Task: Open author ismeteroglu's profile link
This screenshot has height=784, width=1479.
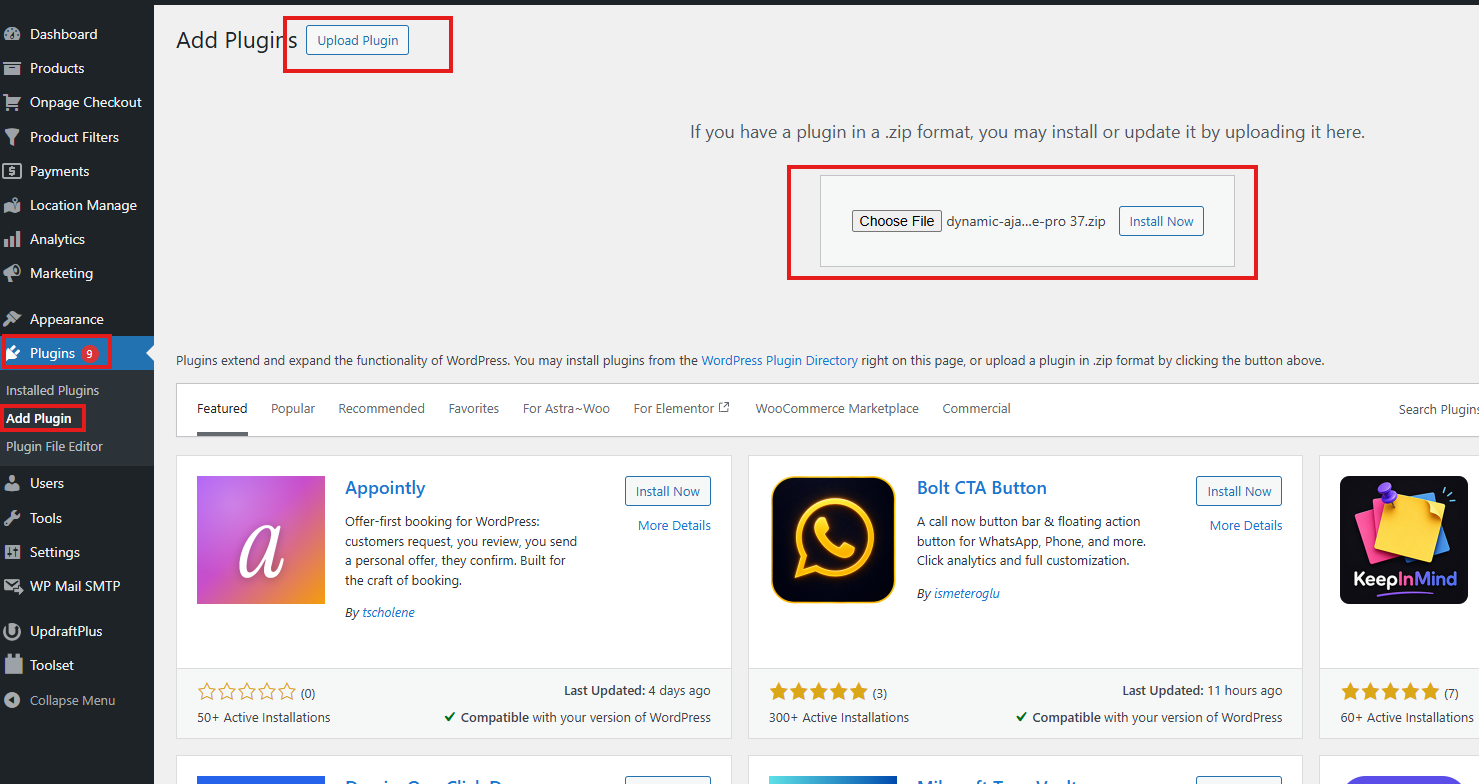Action: pyautogui.click(x=966, y=593)
